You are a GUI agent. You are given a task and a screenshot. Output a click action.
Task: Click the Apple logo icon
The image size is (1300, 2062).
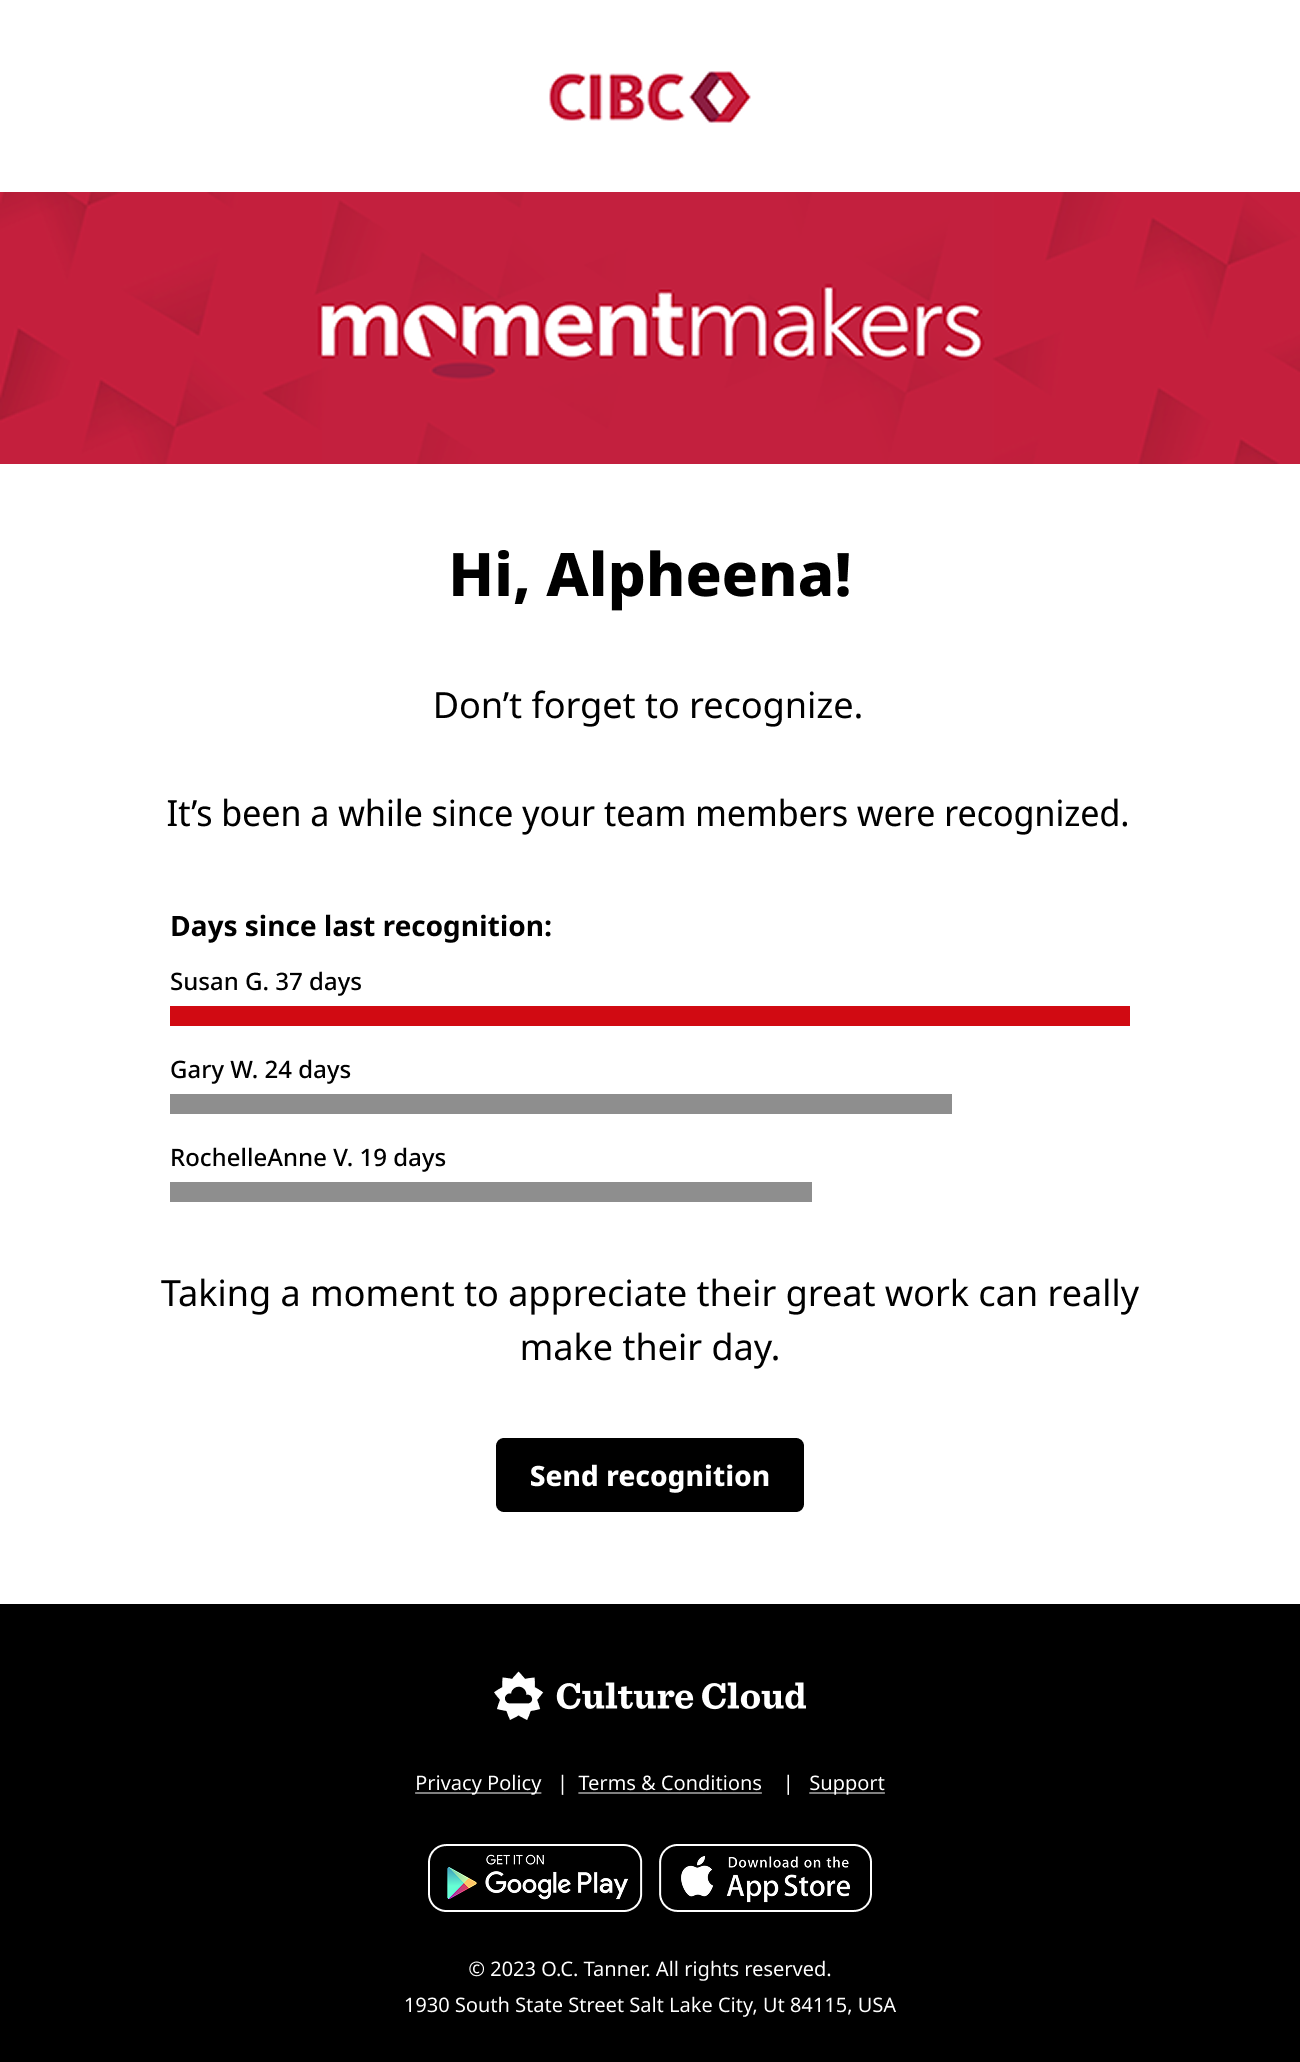(697, 1876)
